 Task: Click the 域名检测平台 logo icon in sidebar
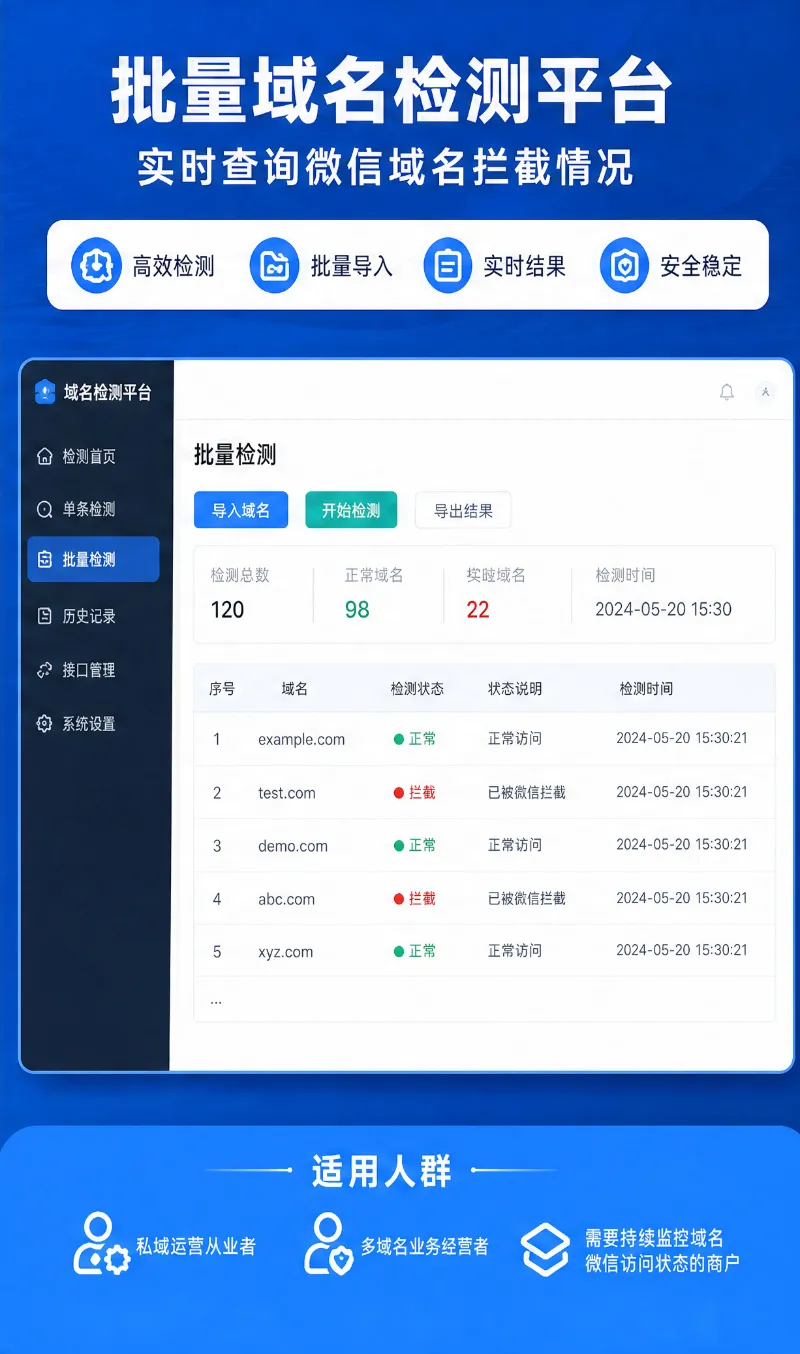click(45, 391)
